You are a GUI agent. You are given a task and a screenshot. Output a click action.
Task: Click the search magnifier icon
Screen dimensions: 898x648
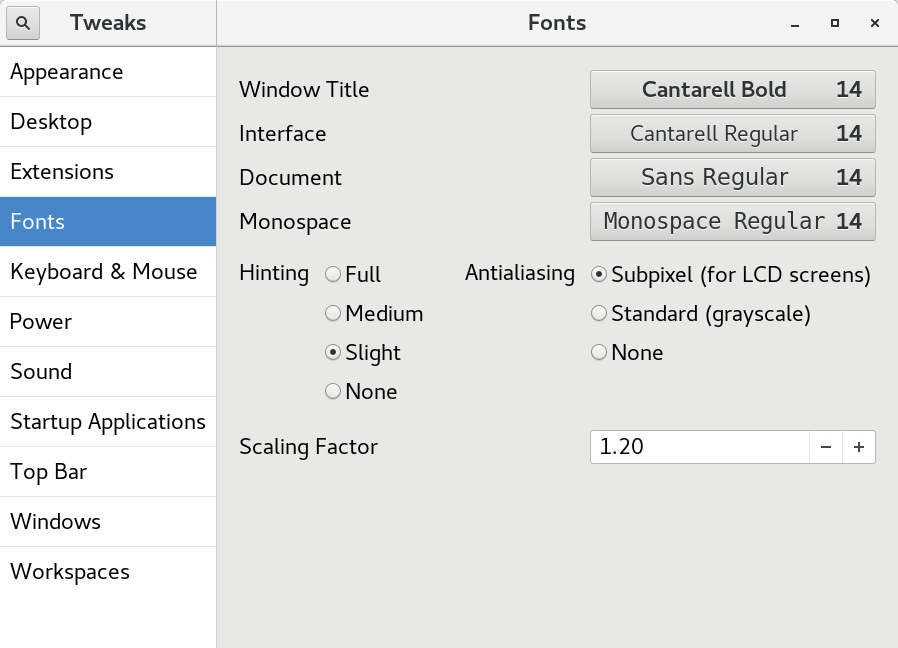pos(24,23)
